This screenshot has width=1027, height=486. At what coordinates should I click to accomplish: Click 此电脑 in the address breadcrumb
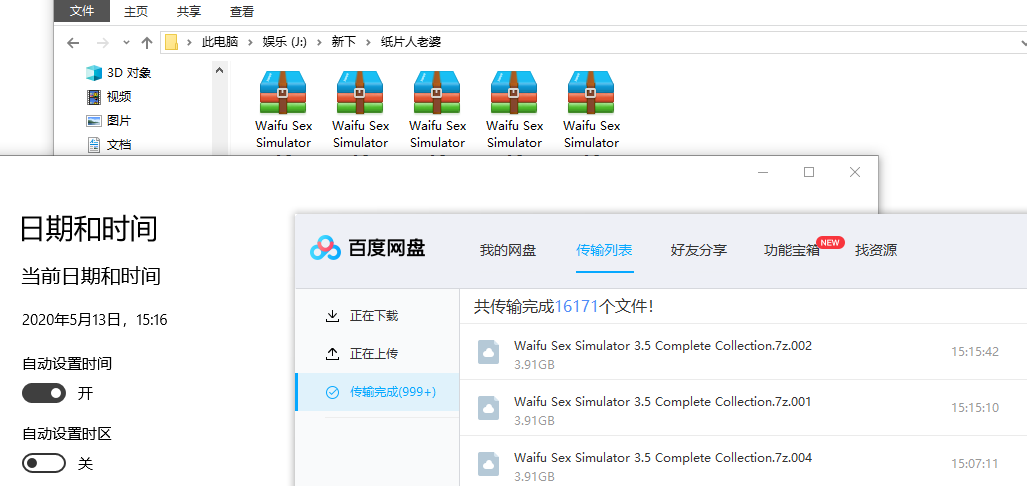[x=219, y=43]
